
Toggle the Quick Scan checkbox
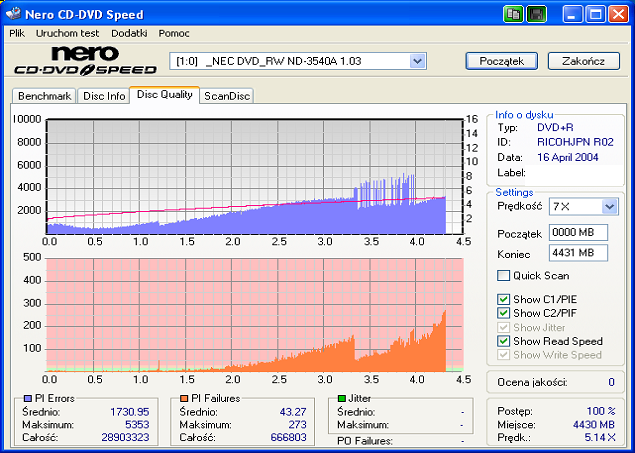(x=503, y=276)
